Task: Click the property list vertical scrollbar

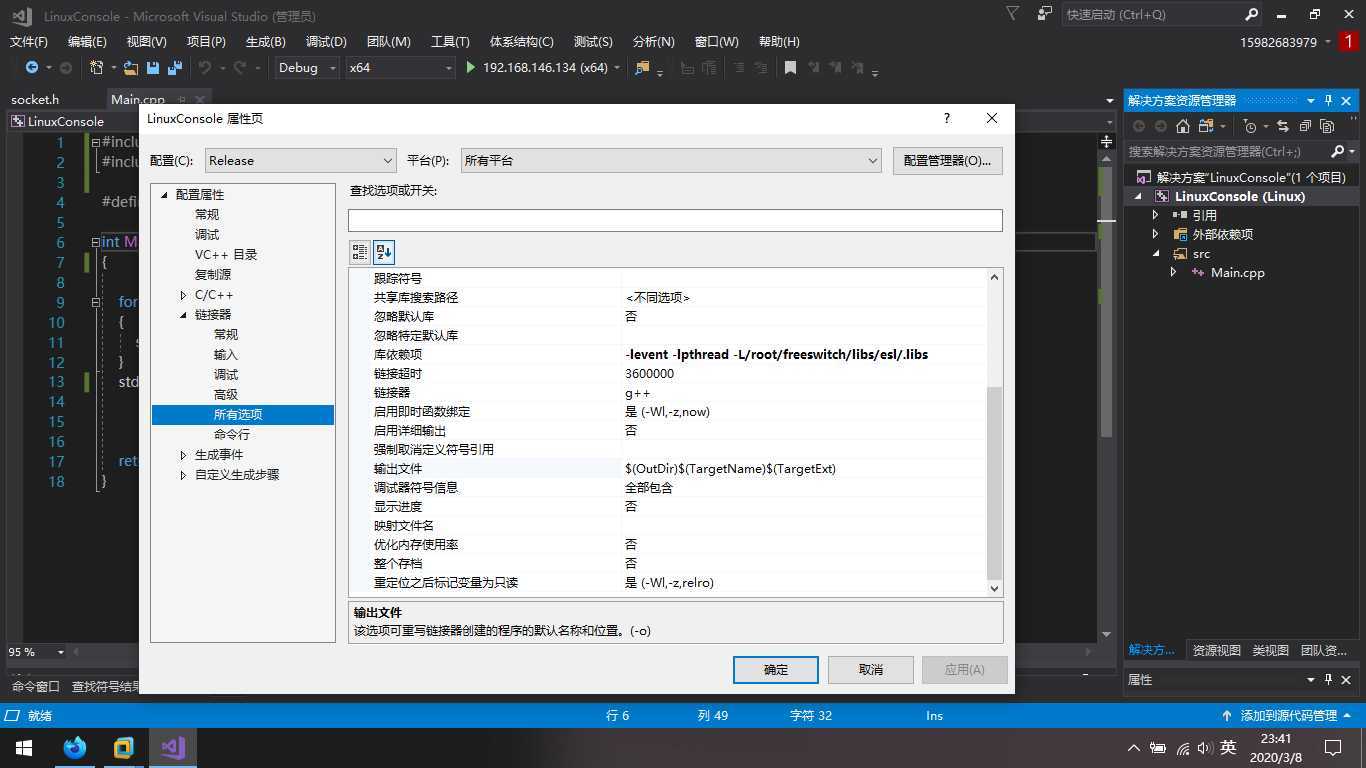Action: click(x=994, y=480)
